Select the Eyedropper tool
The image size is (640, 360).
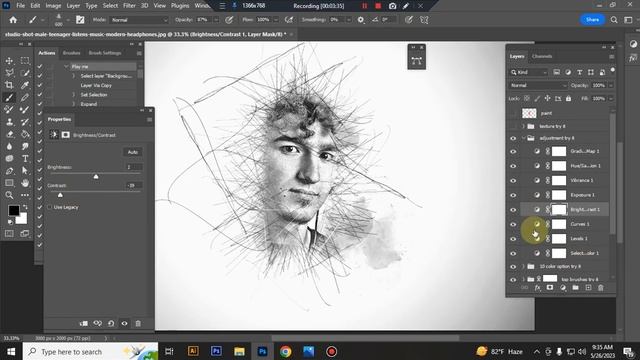[x=25, y=85]
